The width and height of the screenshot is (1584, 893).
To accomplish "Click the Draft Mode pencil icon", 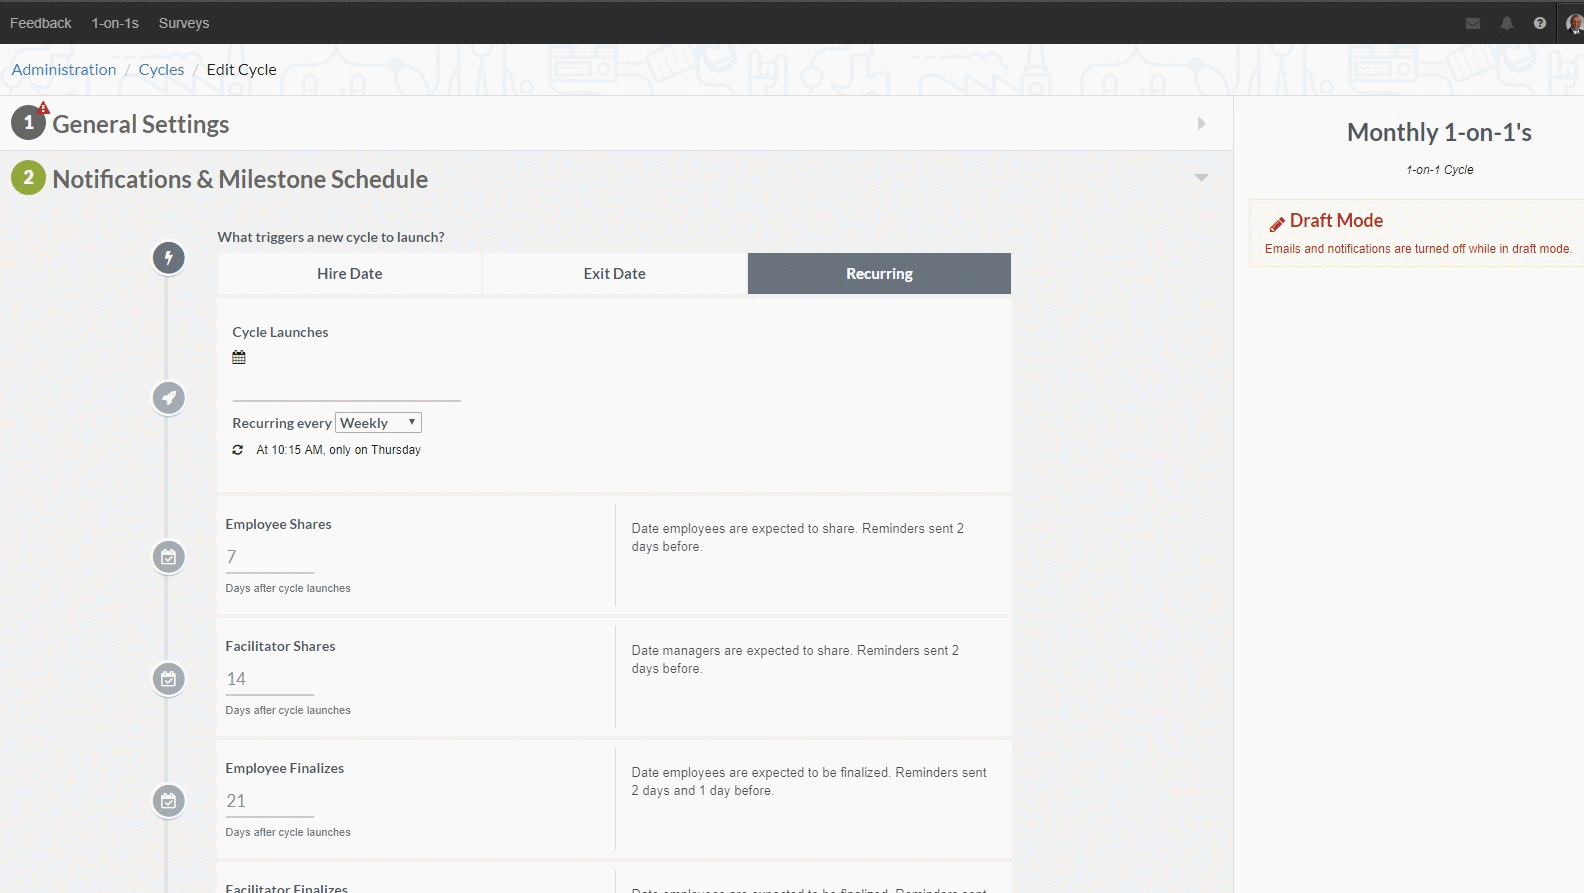I will [1277, 223].
